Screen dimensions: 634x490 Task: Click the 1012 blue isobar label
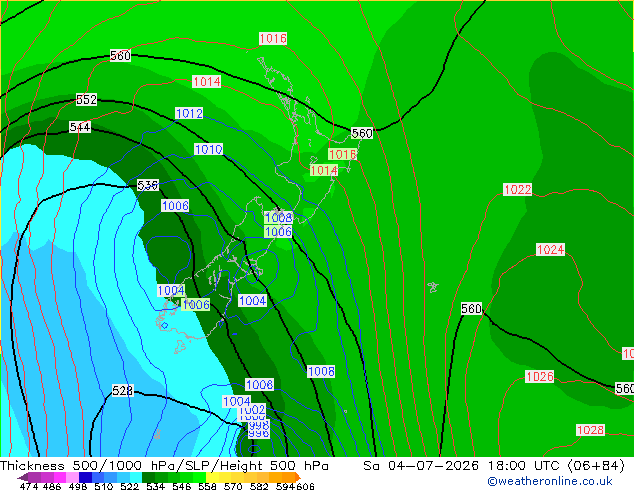pos(189,113)
